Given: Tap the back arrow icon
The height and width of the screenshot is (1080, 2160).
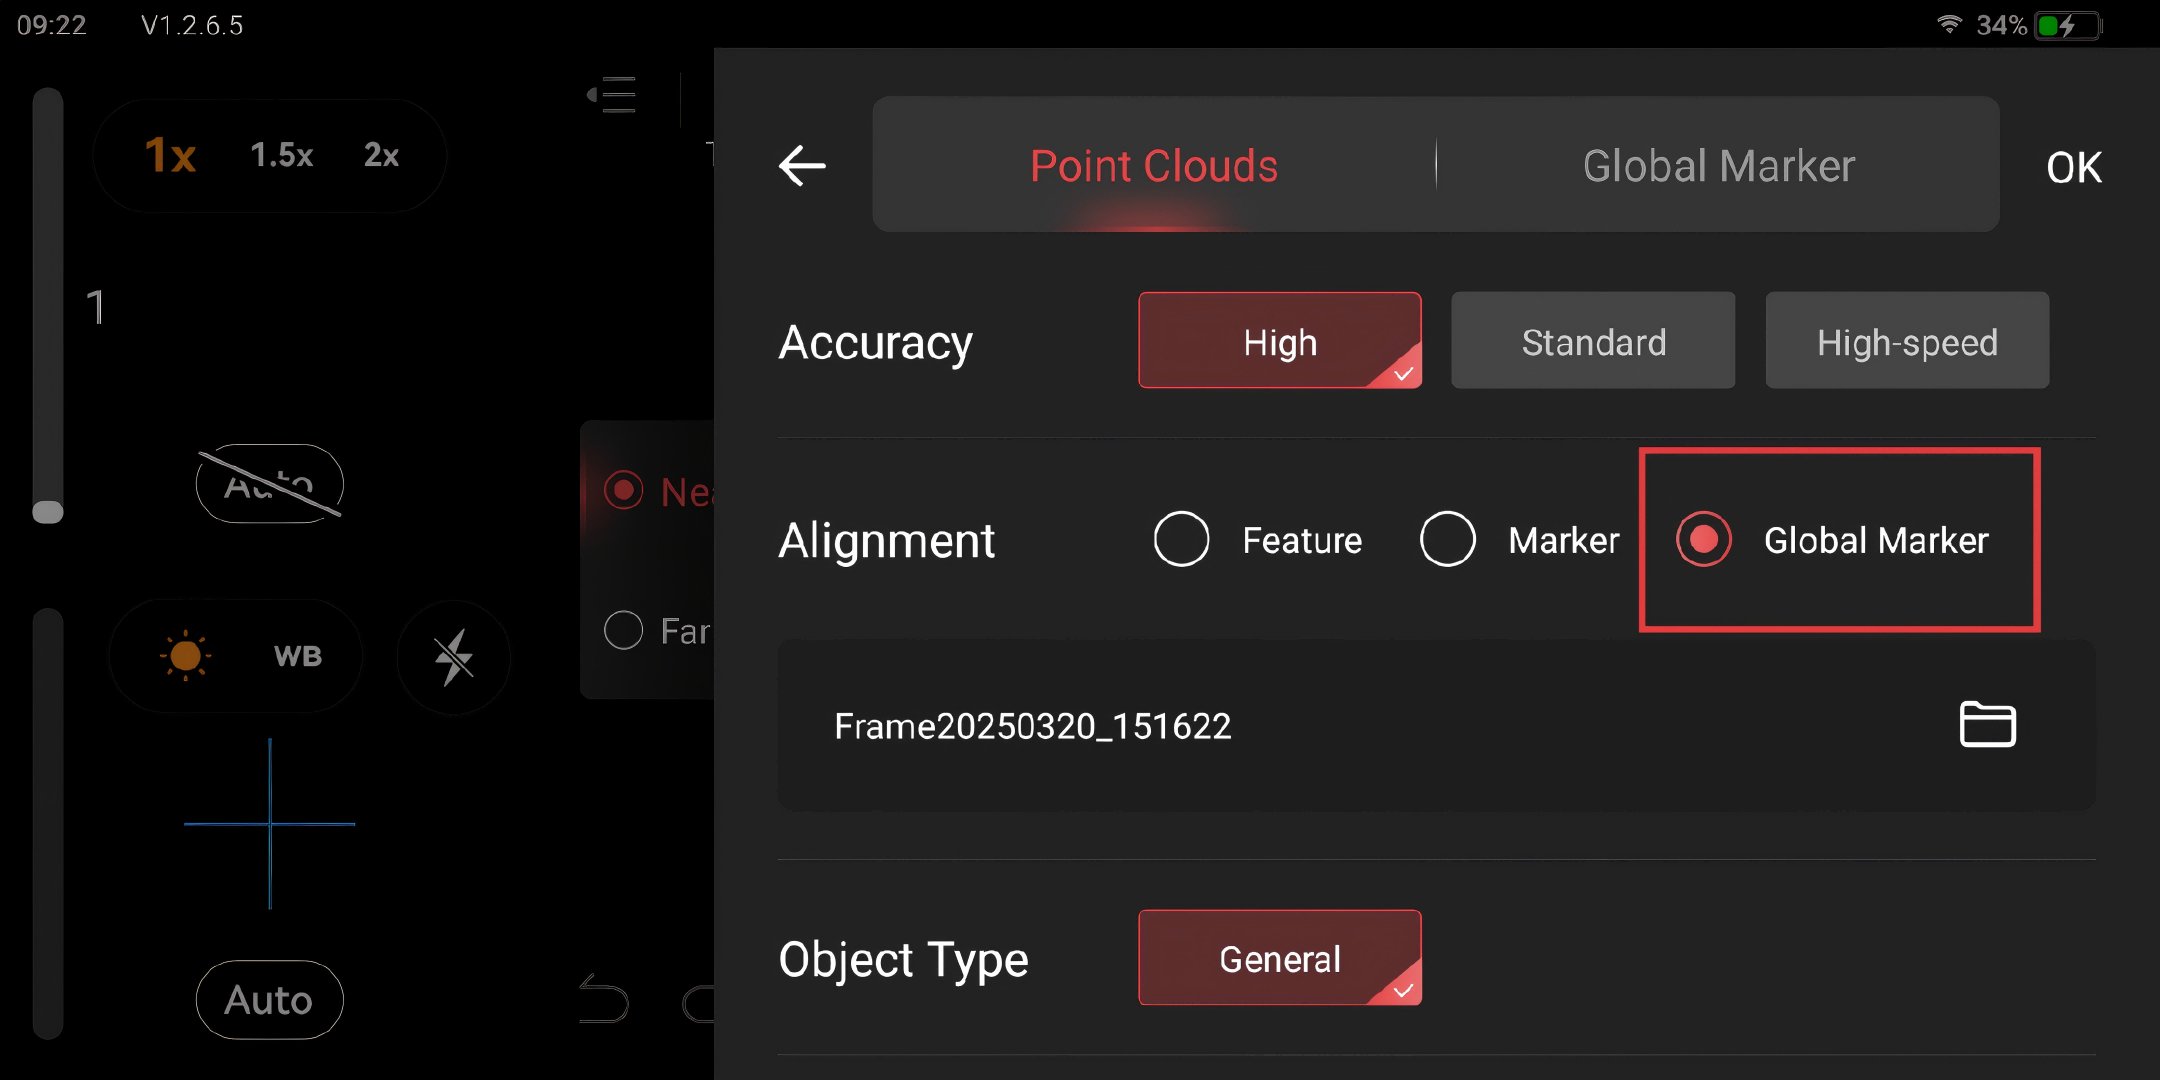Looking at the screenshot, I should (802, 166).
